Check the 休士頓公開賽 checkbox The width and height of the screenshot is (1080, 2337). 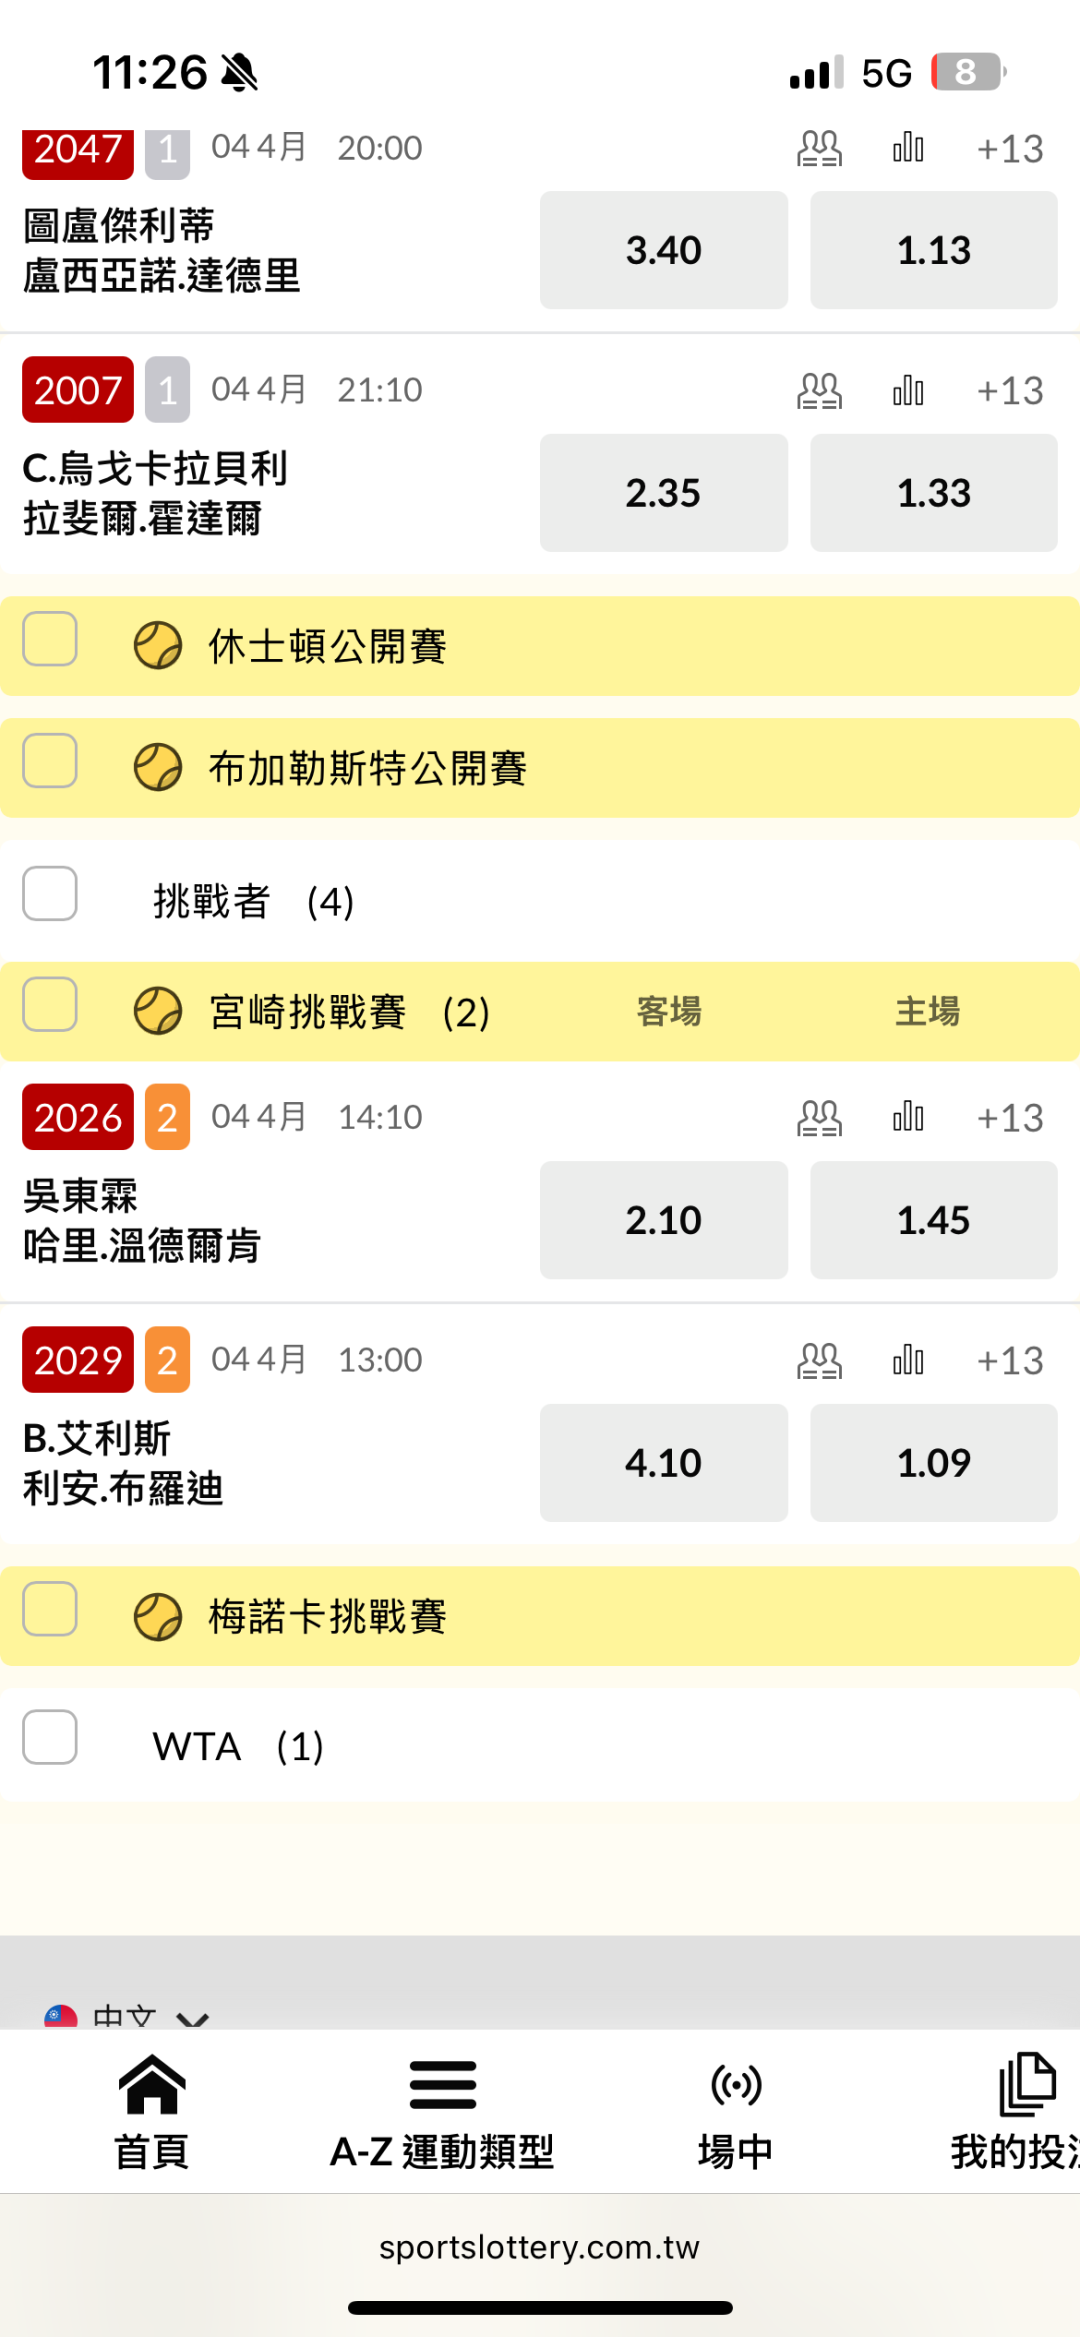(x=50, y=639)
